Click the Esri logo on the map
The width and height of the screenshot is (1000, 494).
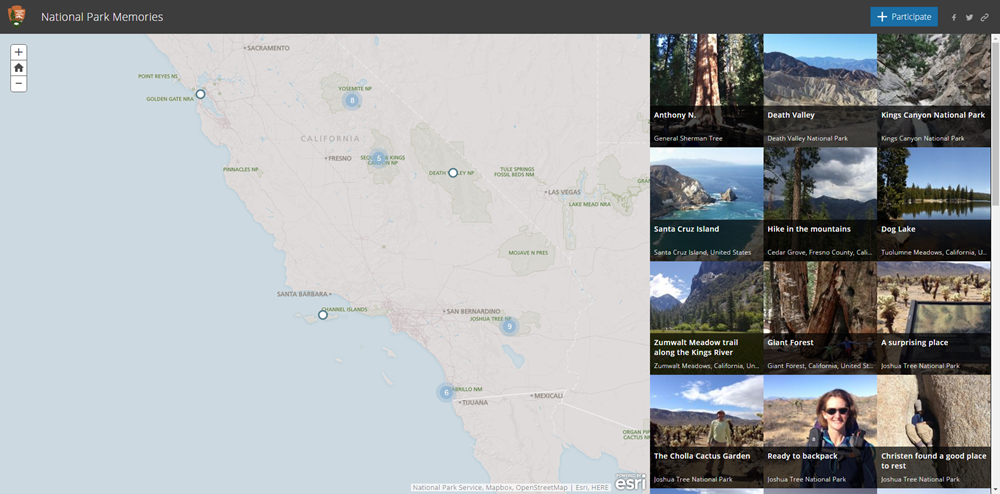(x=630, y=483)
